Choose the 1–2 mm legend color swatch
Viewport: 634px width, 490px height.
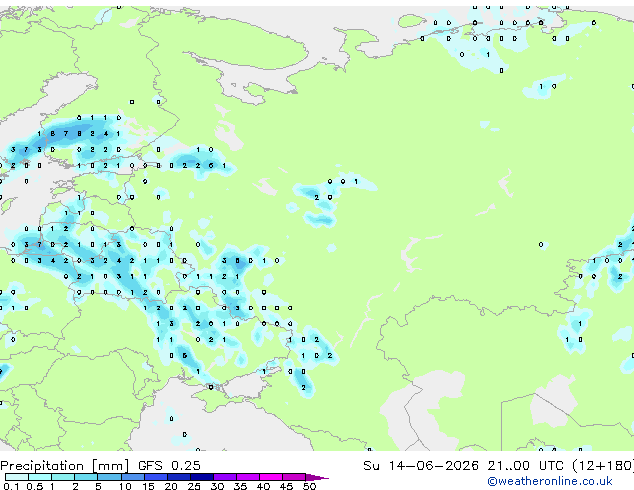pyautogui.click(x=63, y=477)
